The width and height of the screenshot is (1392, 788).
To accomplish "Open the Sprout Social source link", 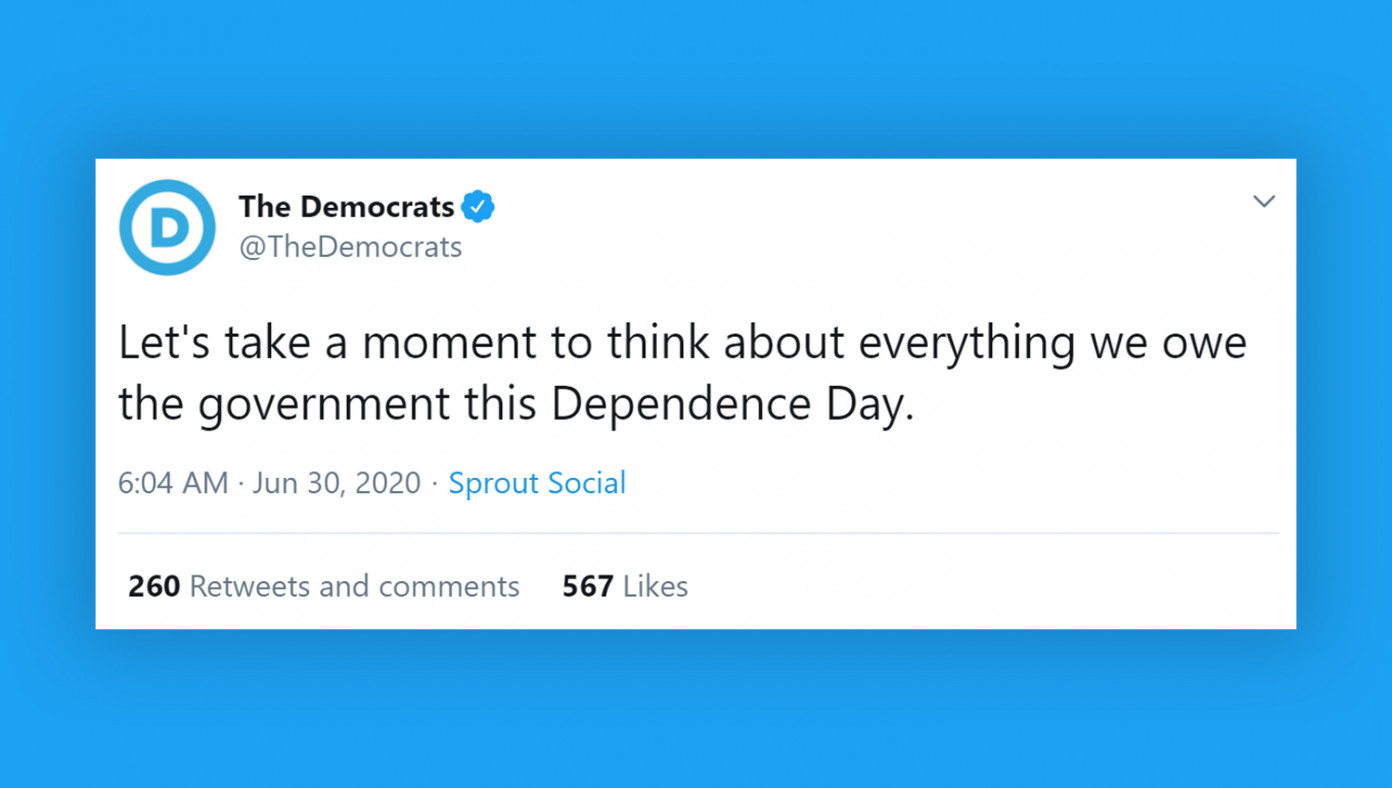I will 537,483.
